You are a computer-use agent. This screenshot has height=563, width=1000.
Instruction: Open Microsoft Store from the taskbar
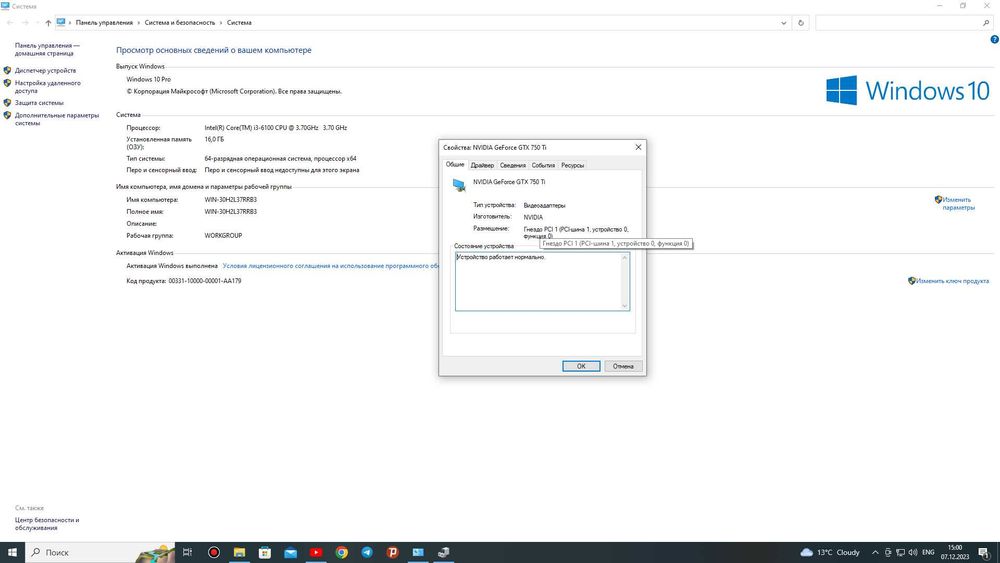pyautogui.click(x=265, y=552)
